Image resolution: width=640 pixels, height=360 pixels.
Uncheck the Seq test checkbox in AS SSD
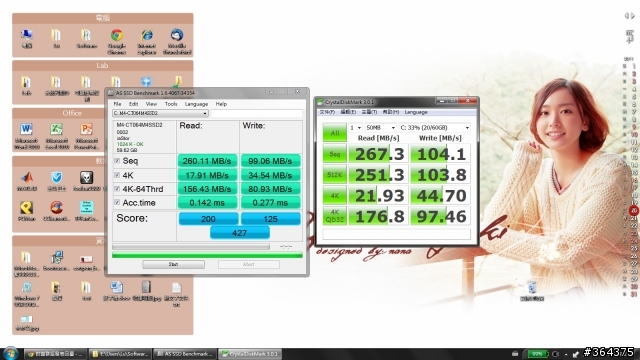tap(117, 161)
